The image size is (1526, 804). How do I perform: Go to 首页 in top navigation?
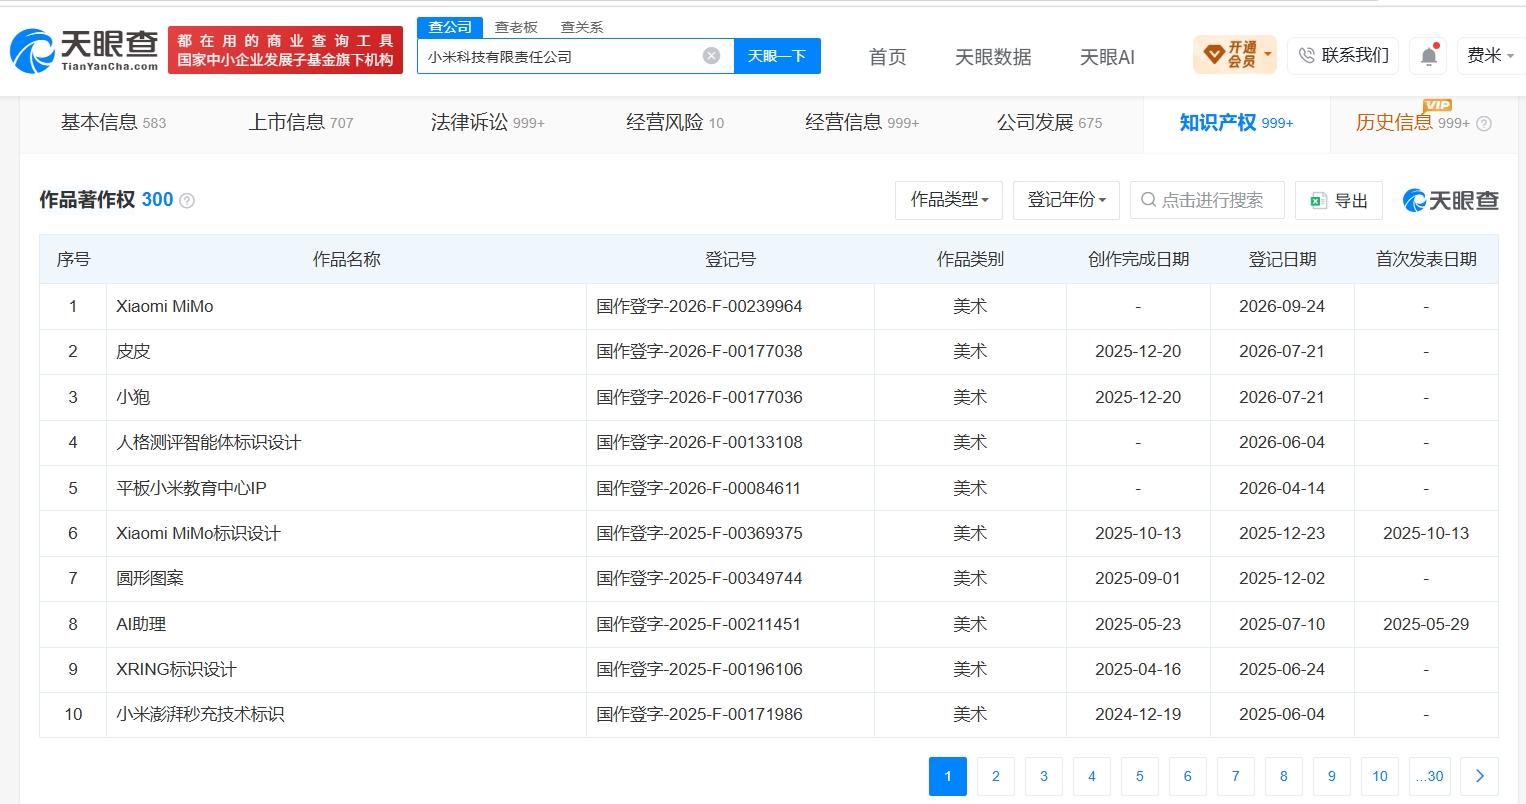[888, 57]
